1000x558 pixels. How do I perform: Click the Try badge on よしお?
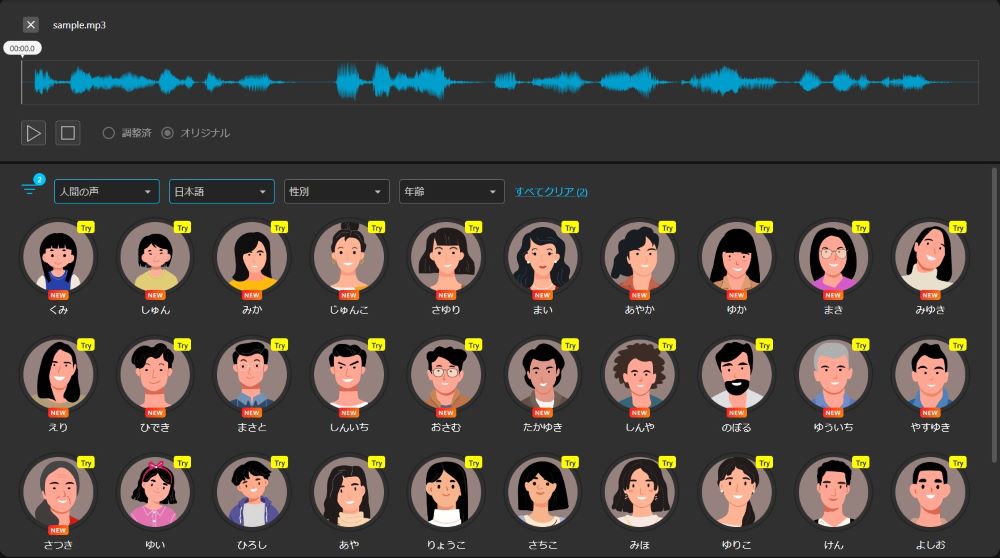tap(959, 462)
